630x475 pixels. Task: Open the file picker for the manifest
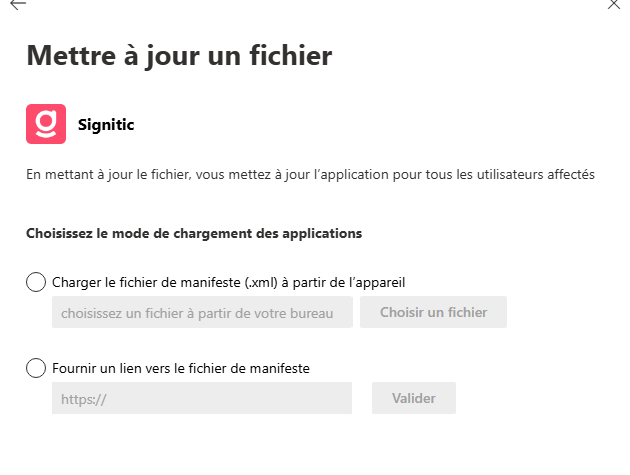click(x=434, y=312)
